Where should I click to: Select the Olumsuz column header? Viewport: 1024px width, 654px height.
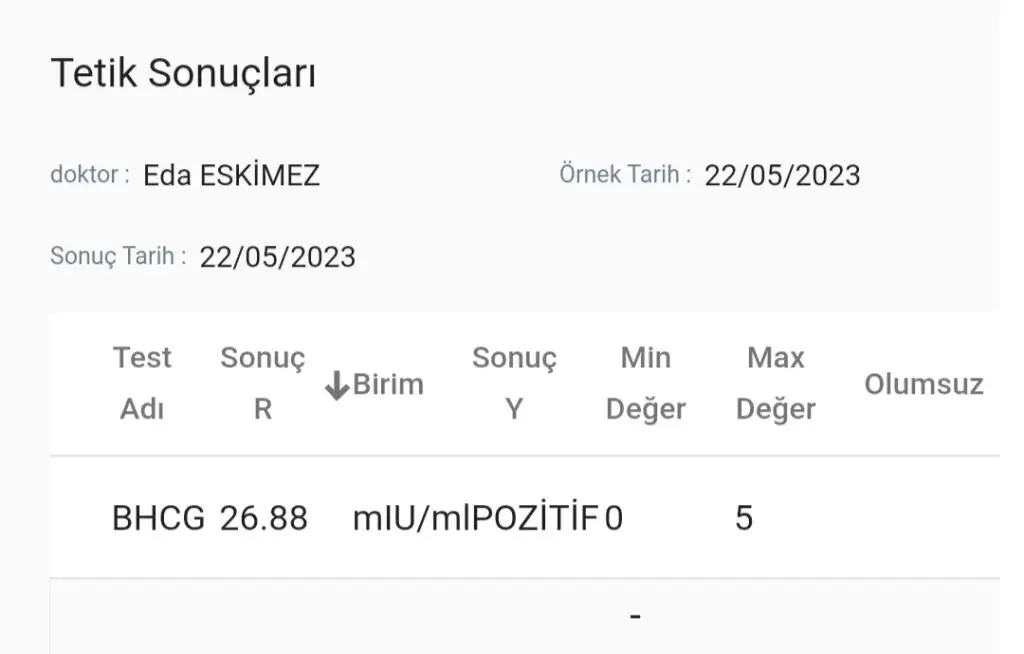point(923,384)
